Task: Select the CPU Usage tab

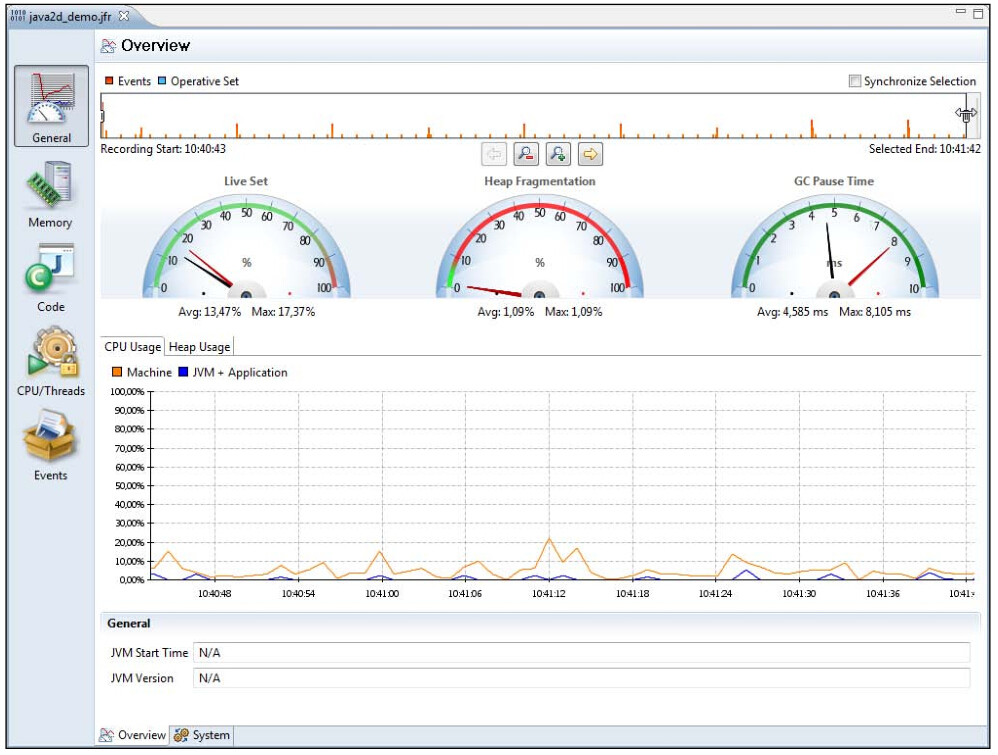Action: click(133, 347)
